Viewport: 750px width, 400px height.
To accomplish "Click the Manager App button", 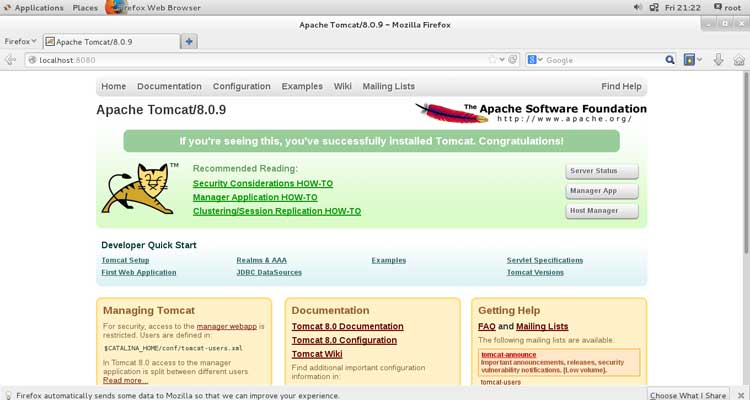I will coord(602,190).
